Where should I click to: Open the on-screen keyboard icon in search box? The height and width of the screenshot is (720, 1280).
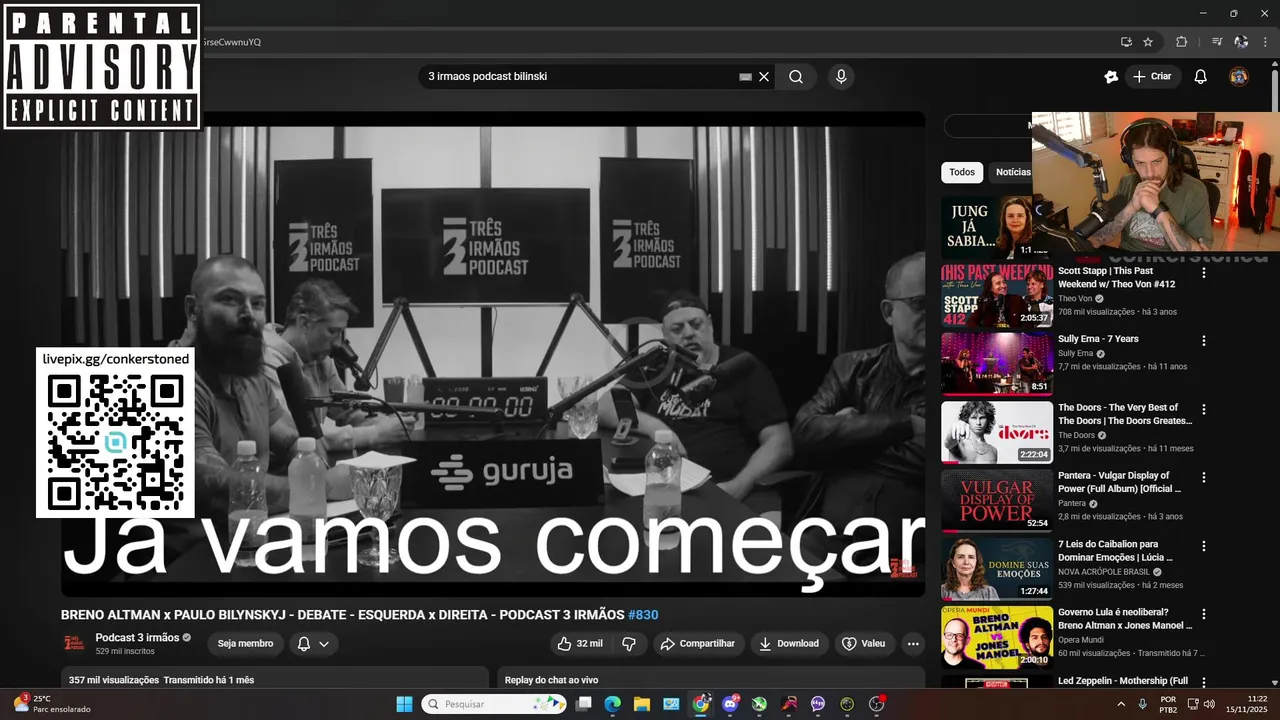[745, 77]
